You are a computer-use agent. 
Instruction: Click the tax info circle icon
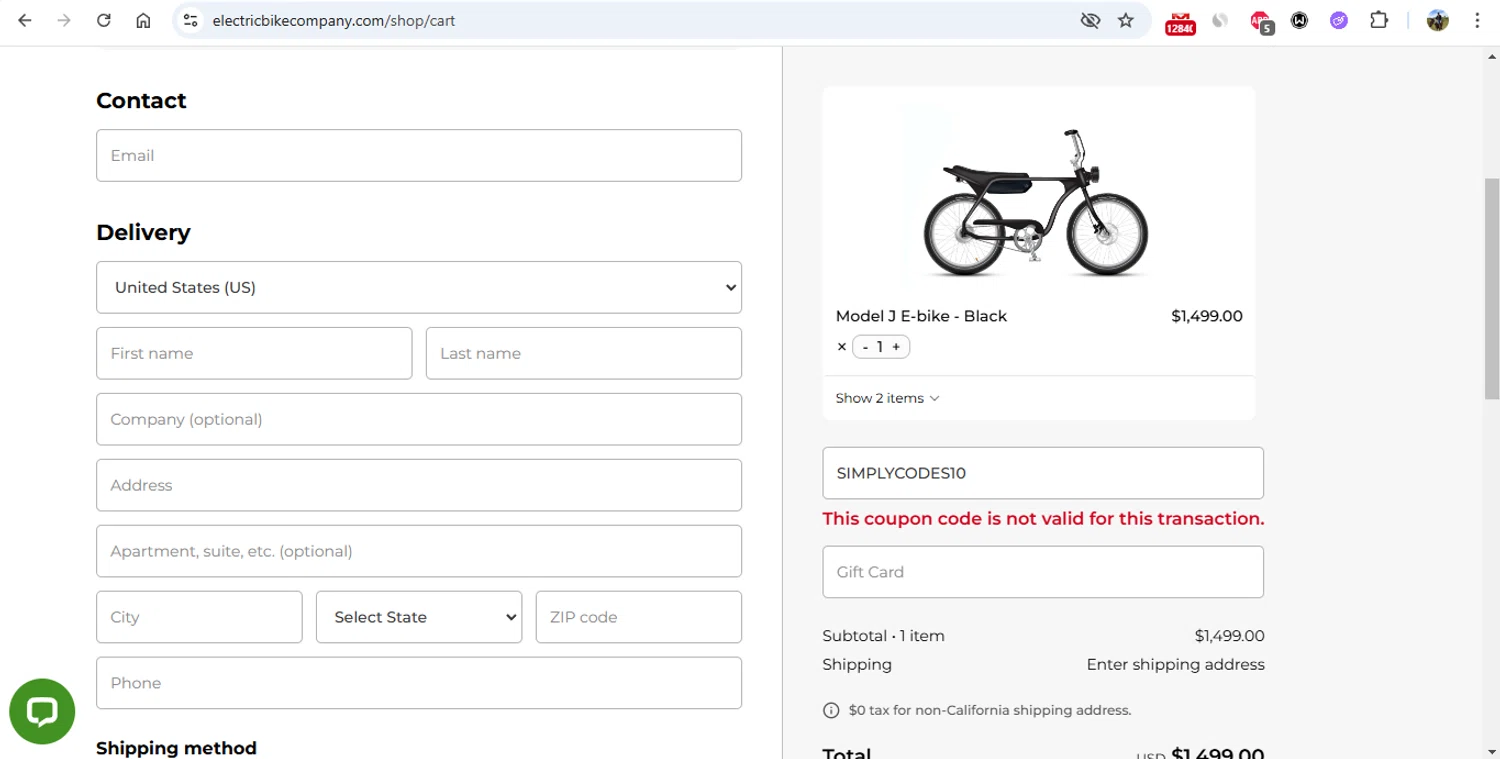831,711
